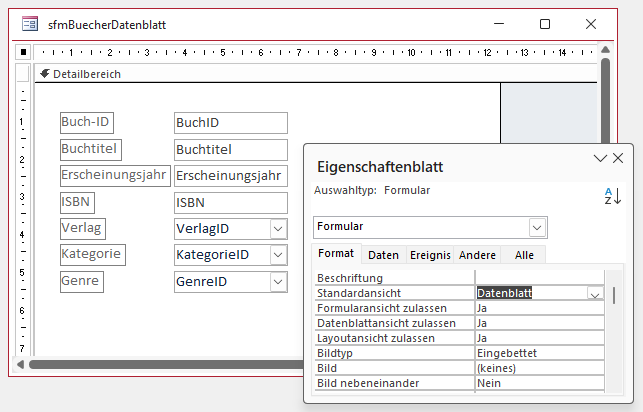Click the GenreID combo box arrow
The image size is (643, 412).
(278, 282)
